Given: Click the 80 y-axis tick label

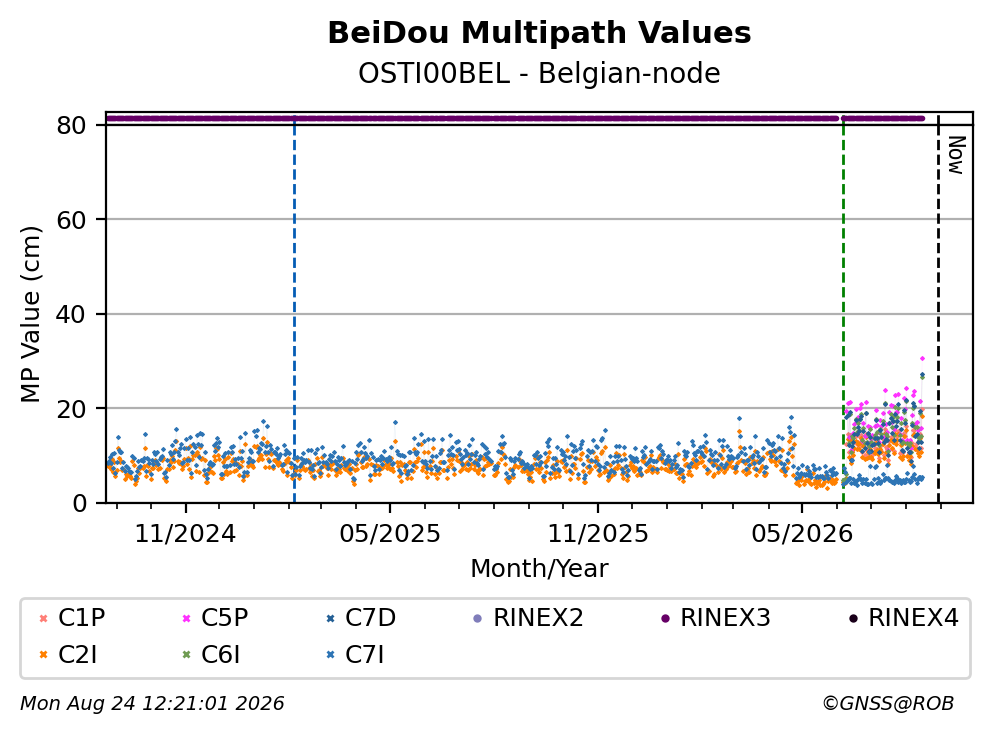Looking at the screenshot, I should point(72,125).
